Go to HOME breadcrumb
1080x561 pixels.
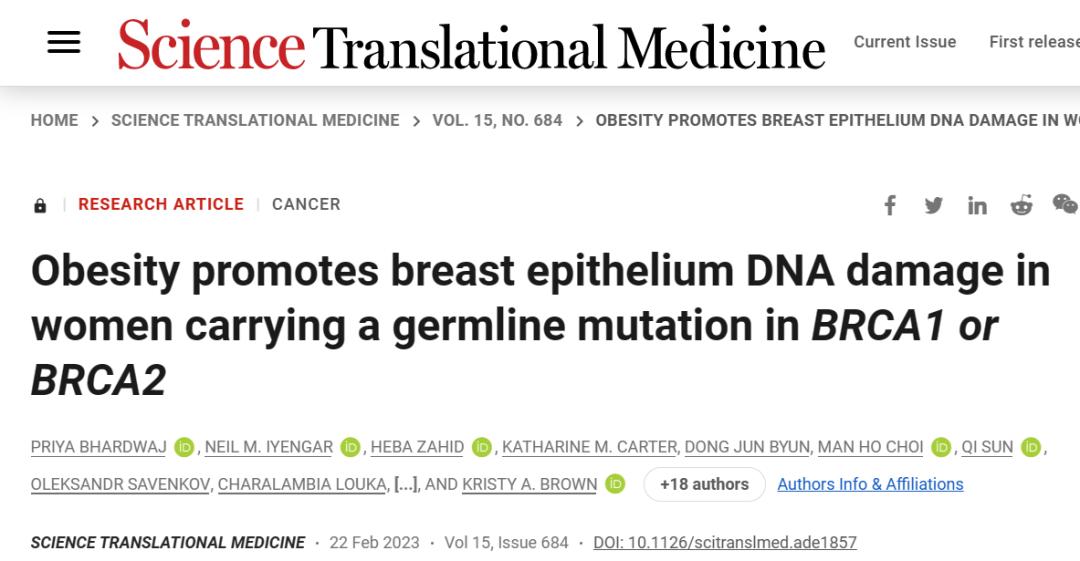pos(54,120)
